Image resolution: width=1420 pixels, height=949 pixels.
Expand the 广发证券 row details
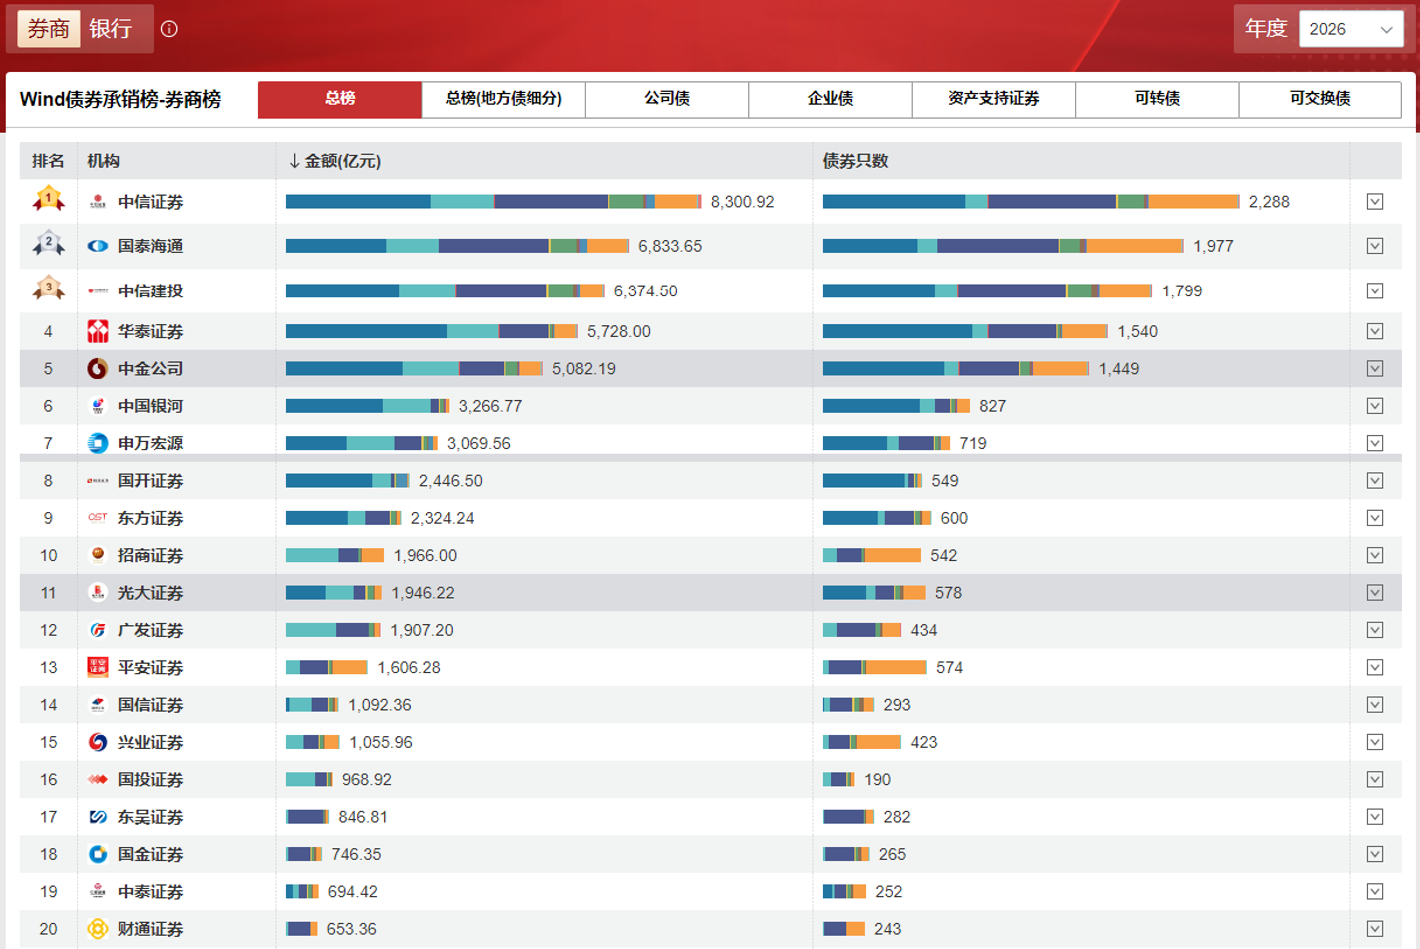1375,630
